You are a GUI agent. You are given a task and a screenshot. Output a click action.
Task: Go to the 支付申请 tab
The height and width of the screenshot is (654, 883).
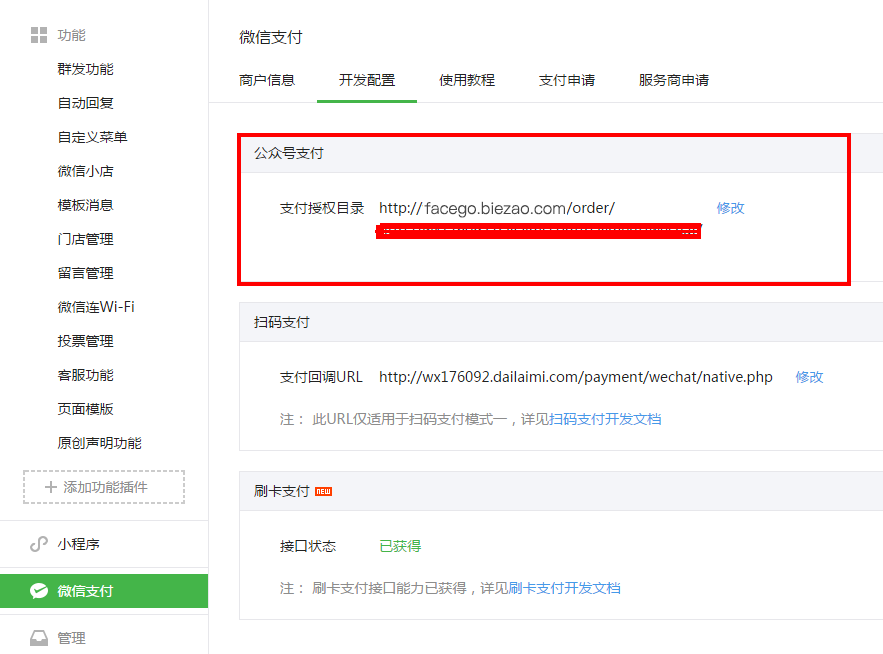pyautogui.click(x=567, y=80)
